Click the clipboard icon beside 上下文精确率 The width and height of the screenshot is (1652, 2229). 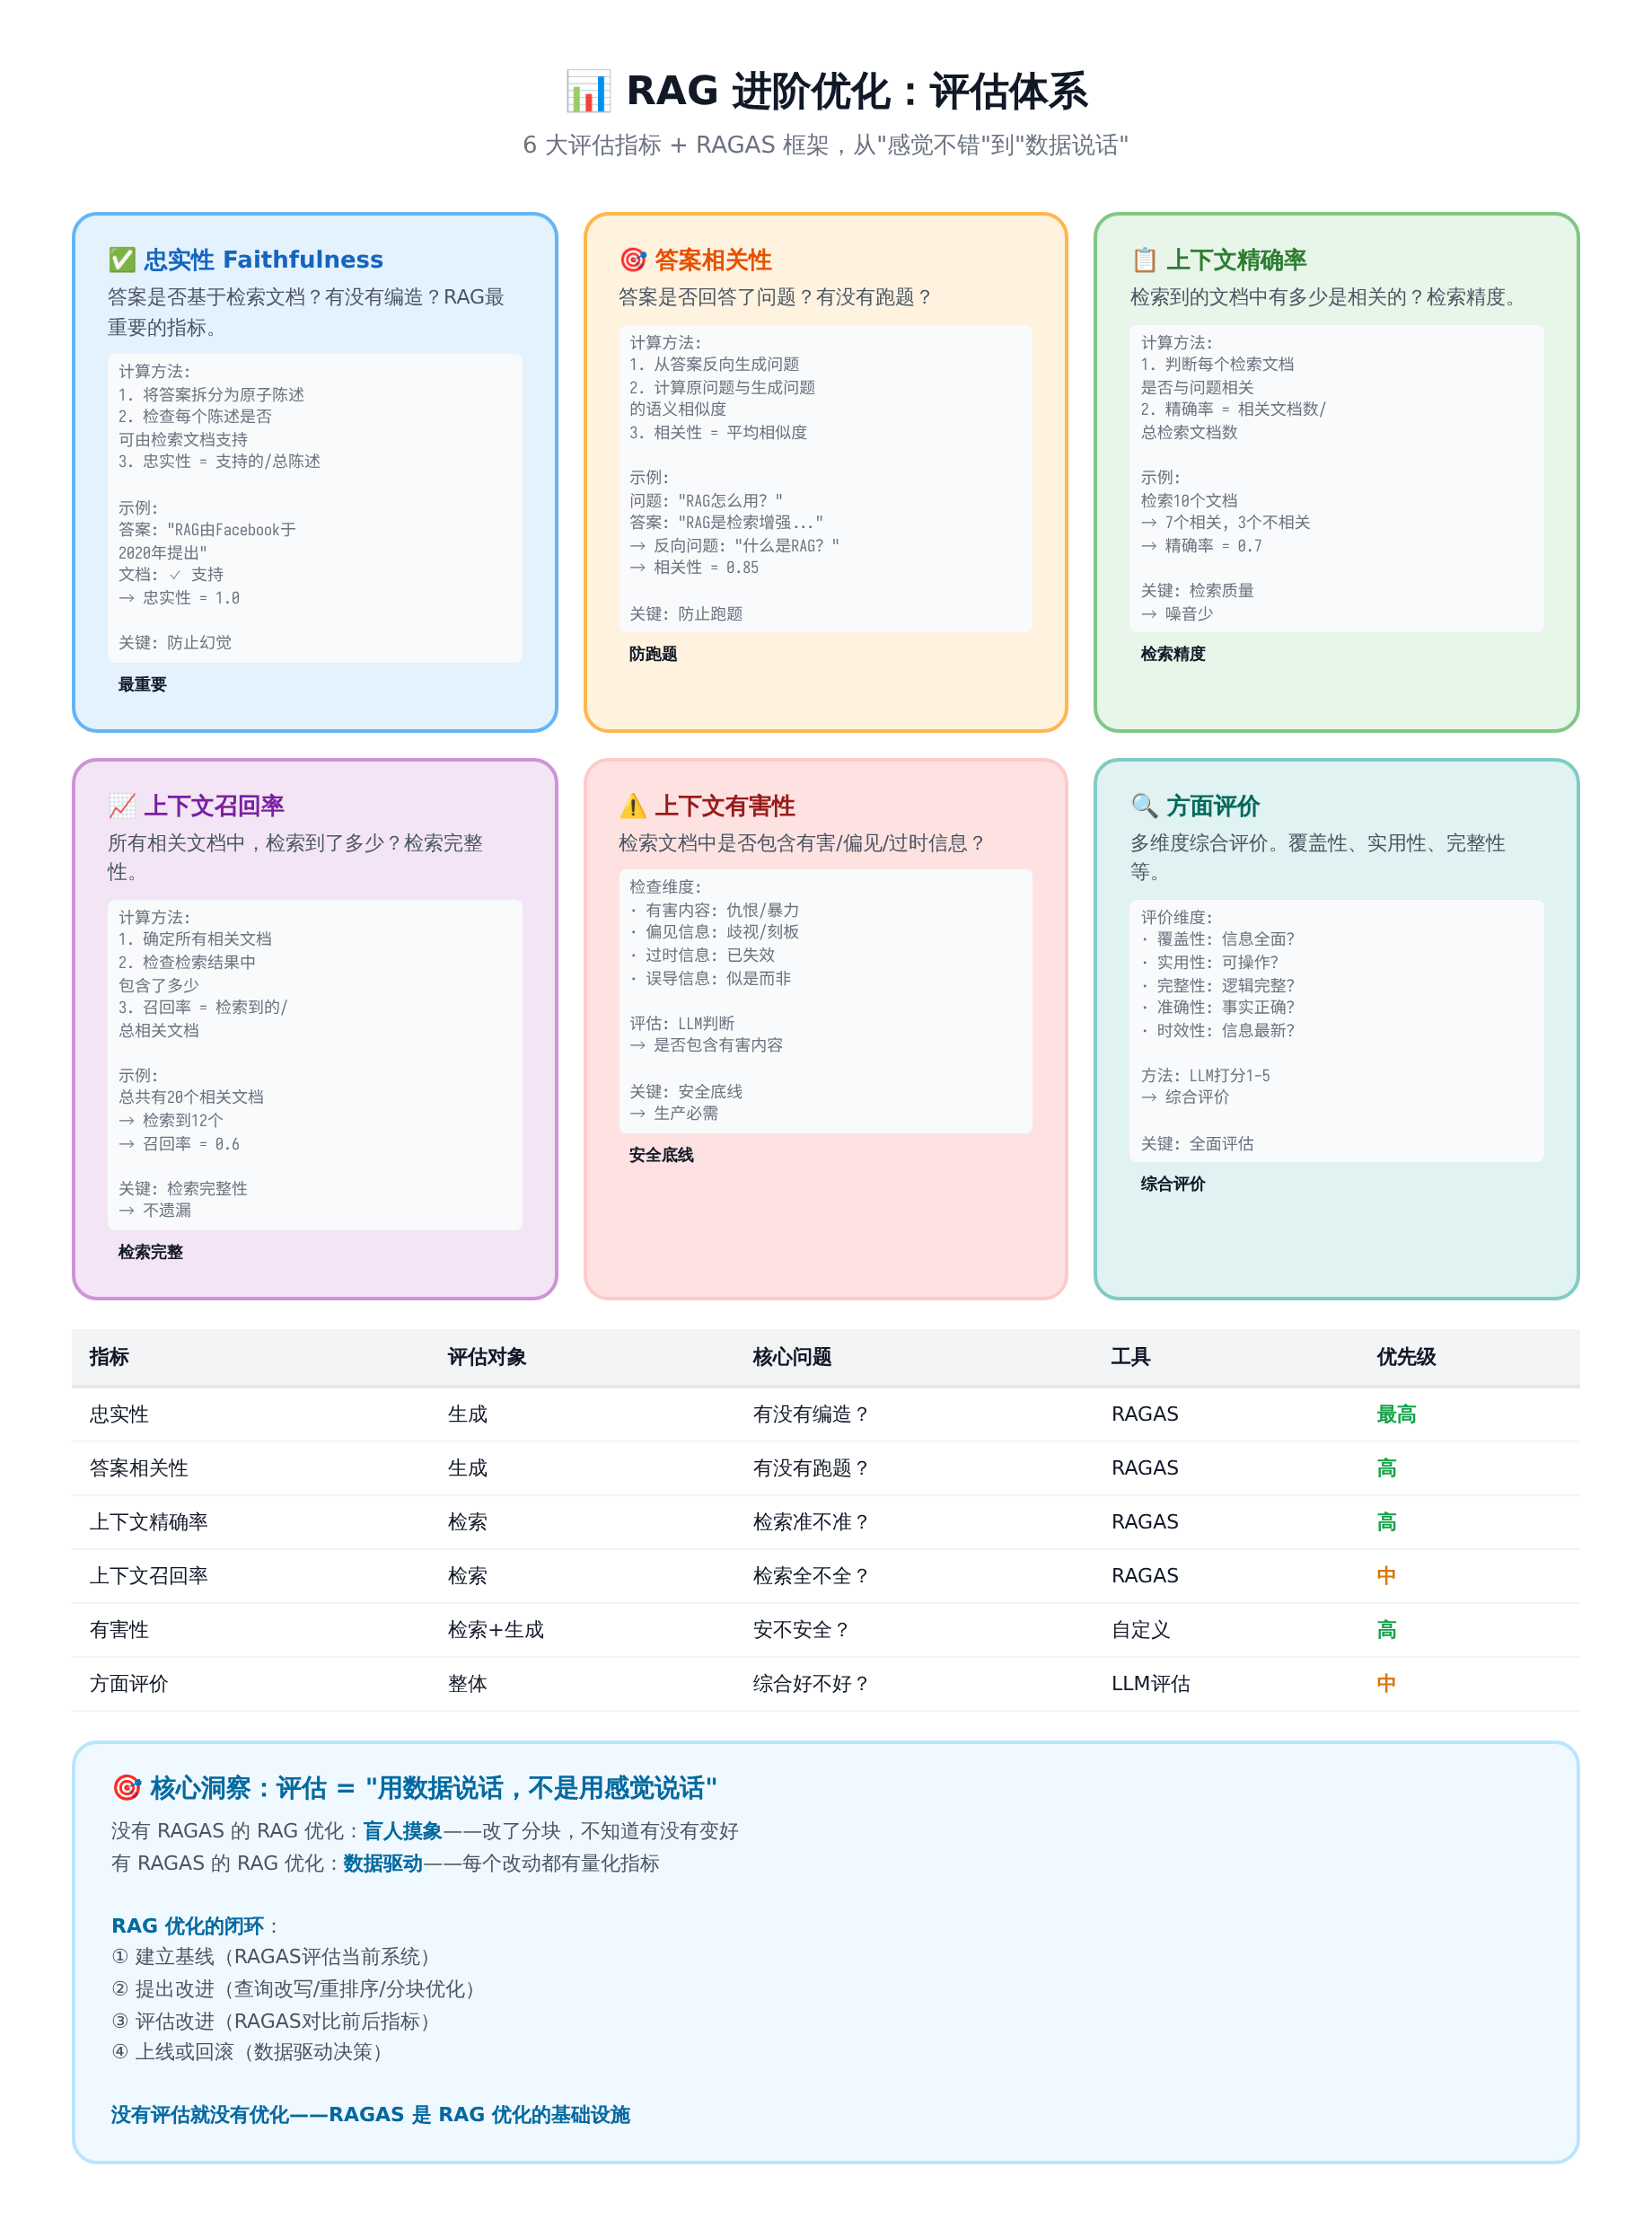[x=1144, y=260]
